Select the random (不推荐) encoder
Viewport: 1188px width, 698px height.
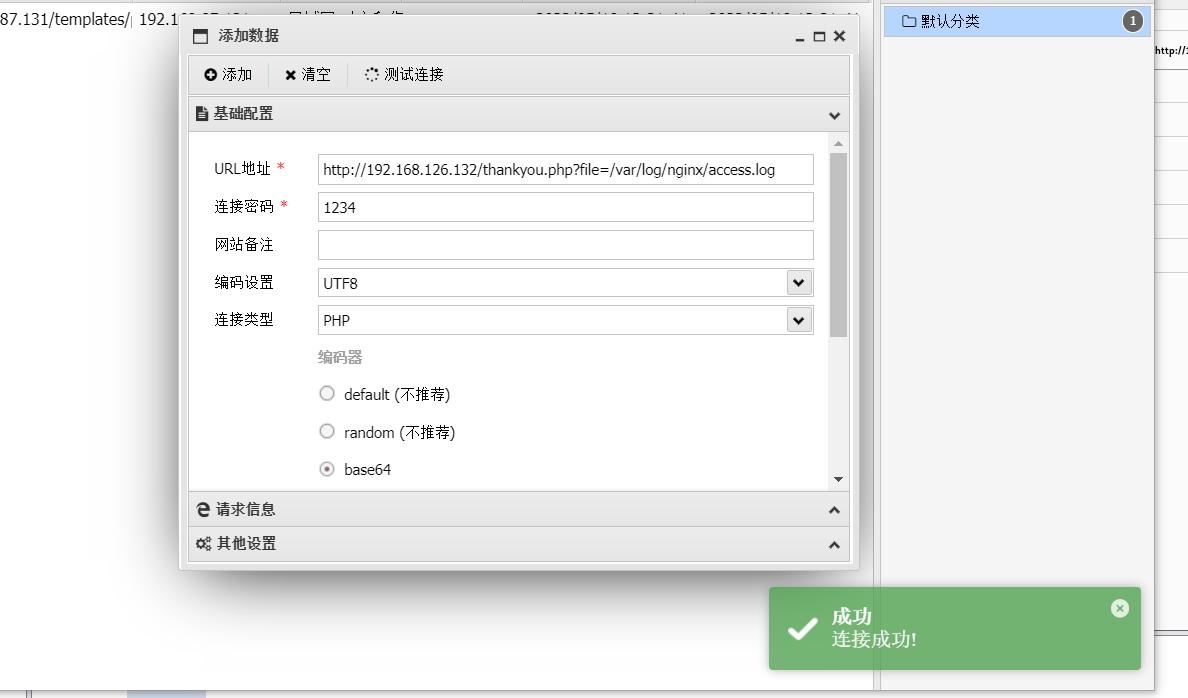327,431
